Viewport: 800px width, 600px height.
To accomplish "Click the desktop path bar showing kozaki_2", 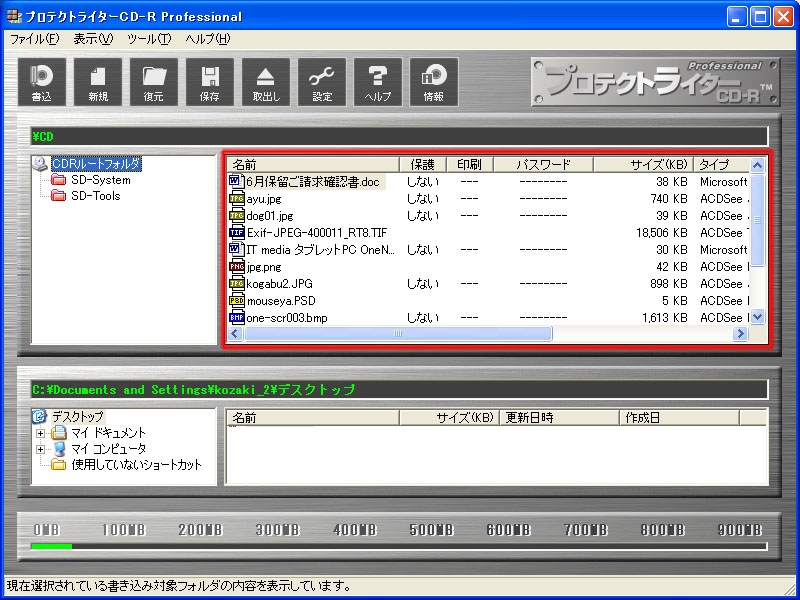I will click(399, 390).
